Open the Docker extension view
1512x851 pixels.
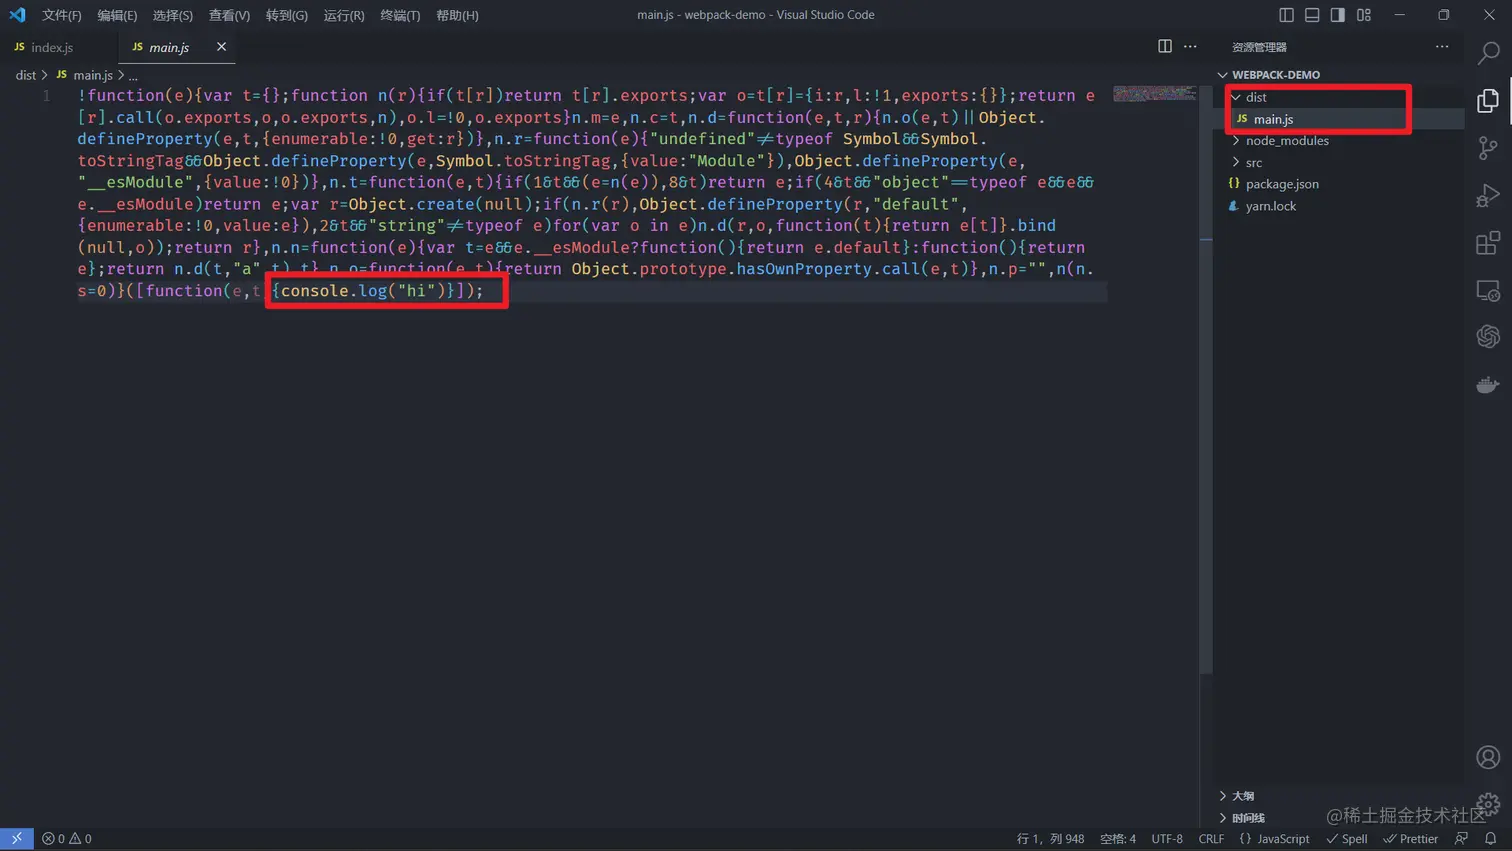pyautogui.click(x=1488, y=385)
